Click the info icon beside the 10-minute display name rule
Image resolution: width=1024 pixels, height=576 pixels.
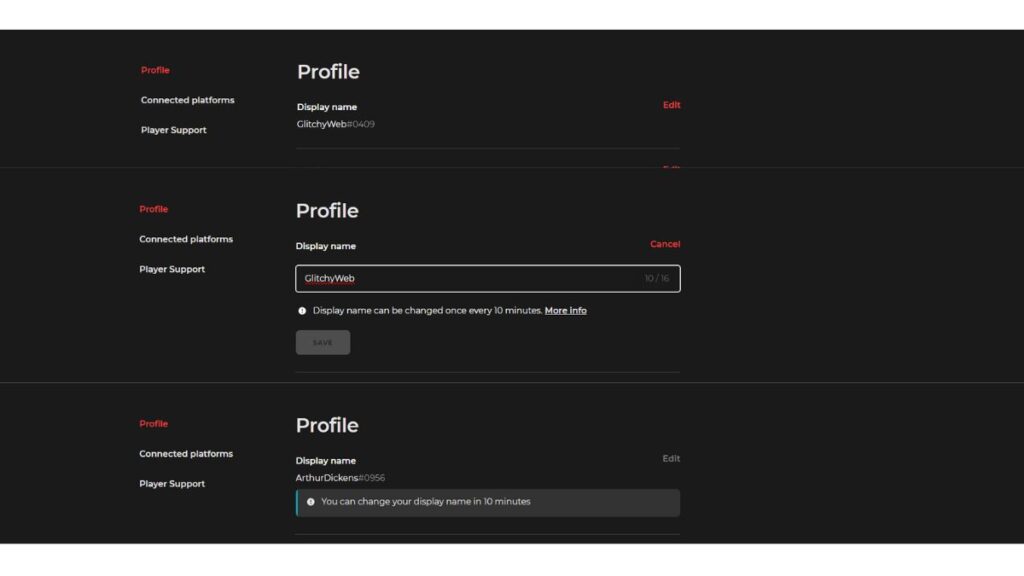[302, 311]
